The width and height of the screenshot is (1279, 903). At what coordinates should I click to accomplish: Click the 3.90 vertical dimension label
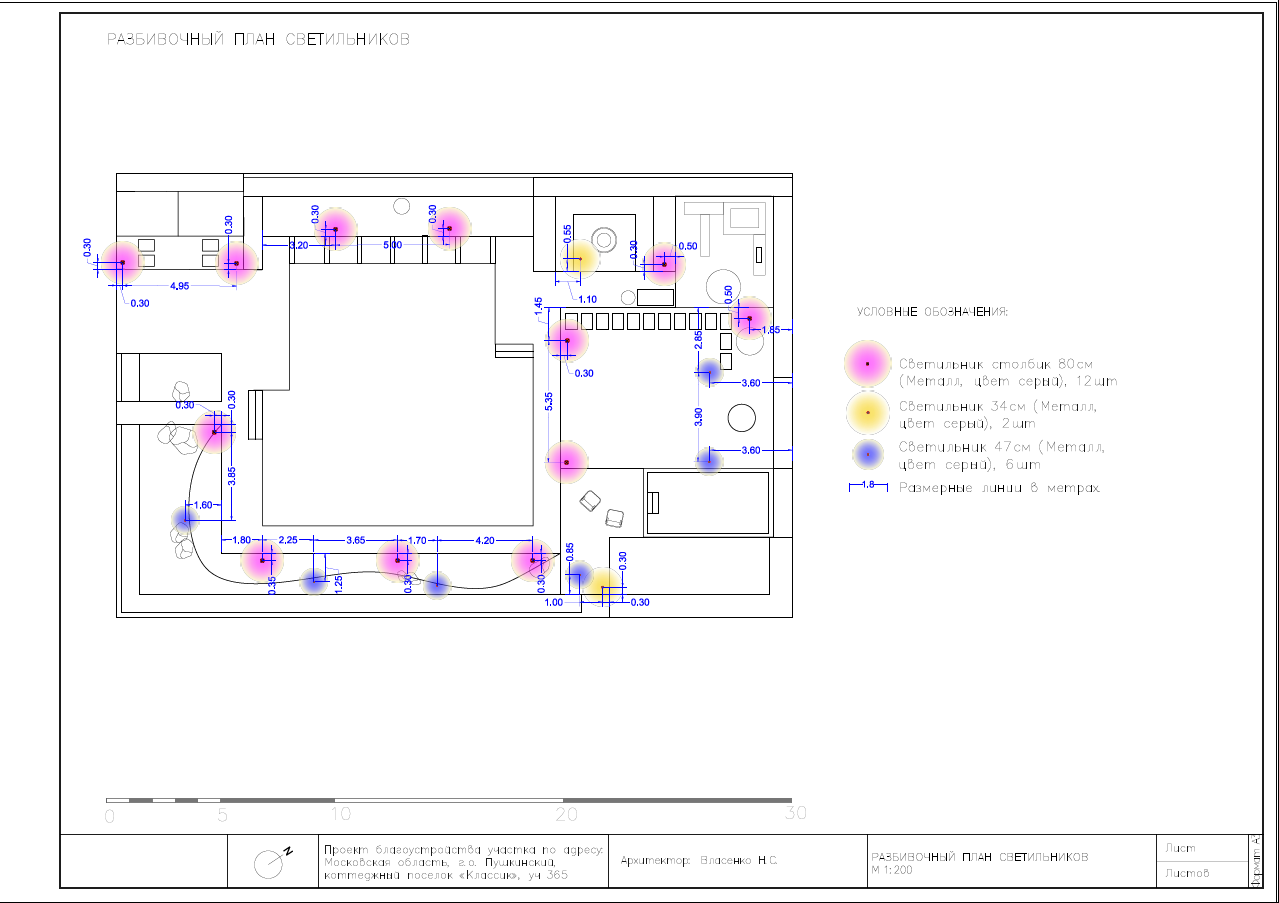tap(698, 416)
